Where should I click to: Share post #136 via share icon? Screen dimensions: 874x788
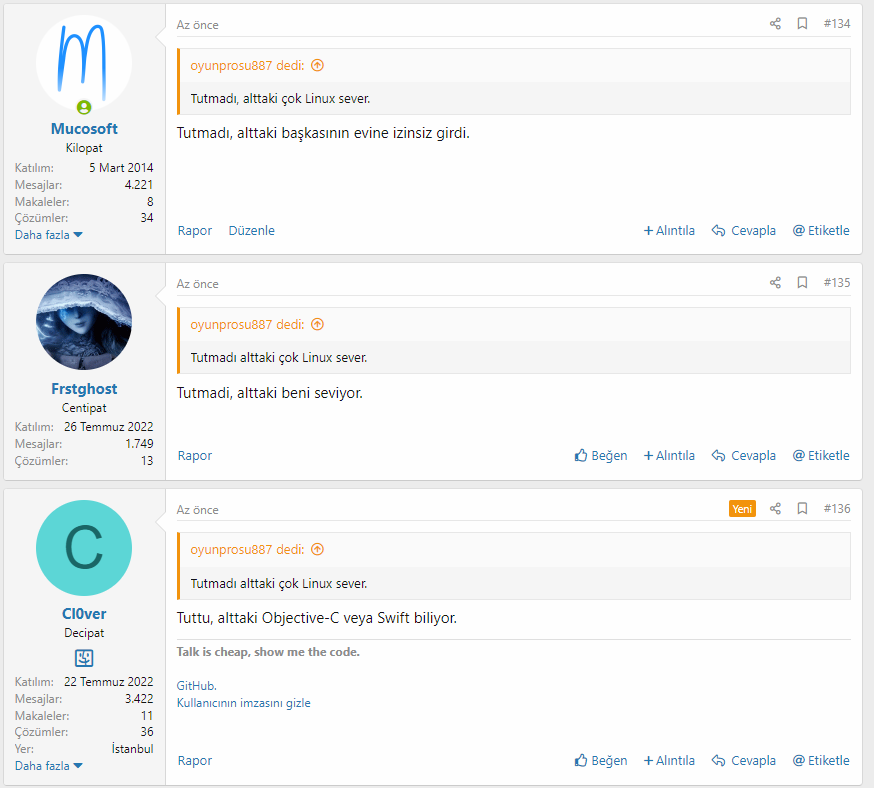point(775,508)
